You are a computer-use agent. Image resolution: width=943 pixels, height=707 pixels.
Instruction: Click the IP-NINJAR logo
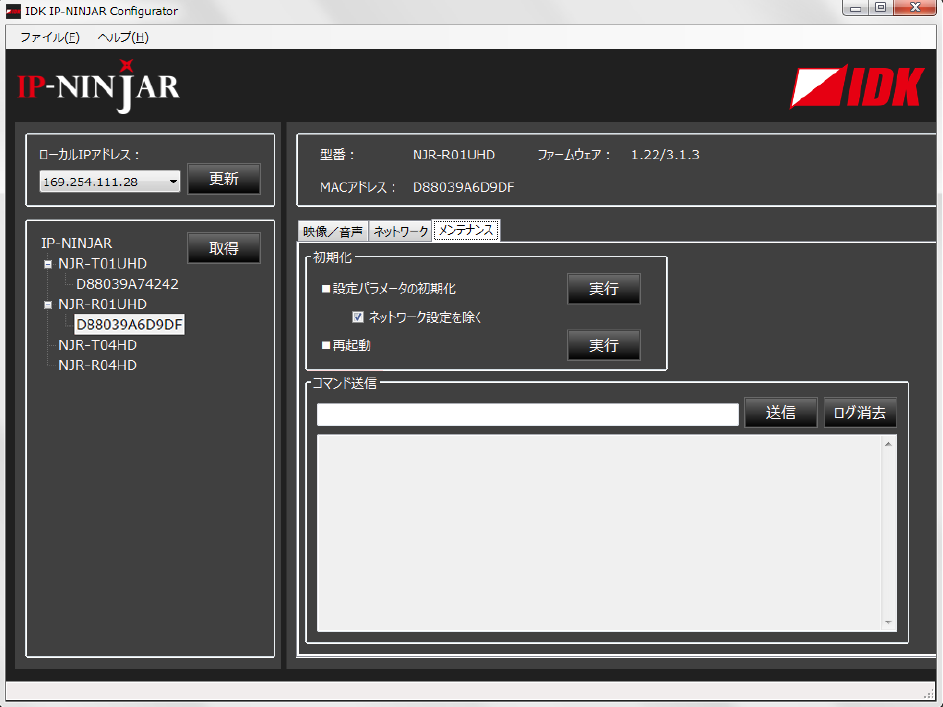pos(98,88)
